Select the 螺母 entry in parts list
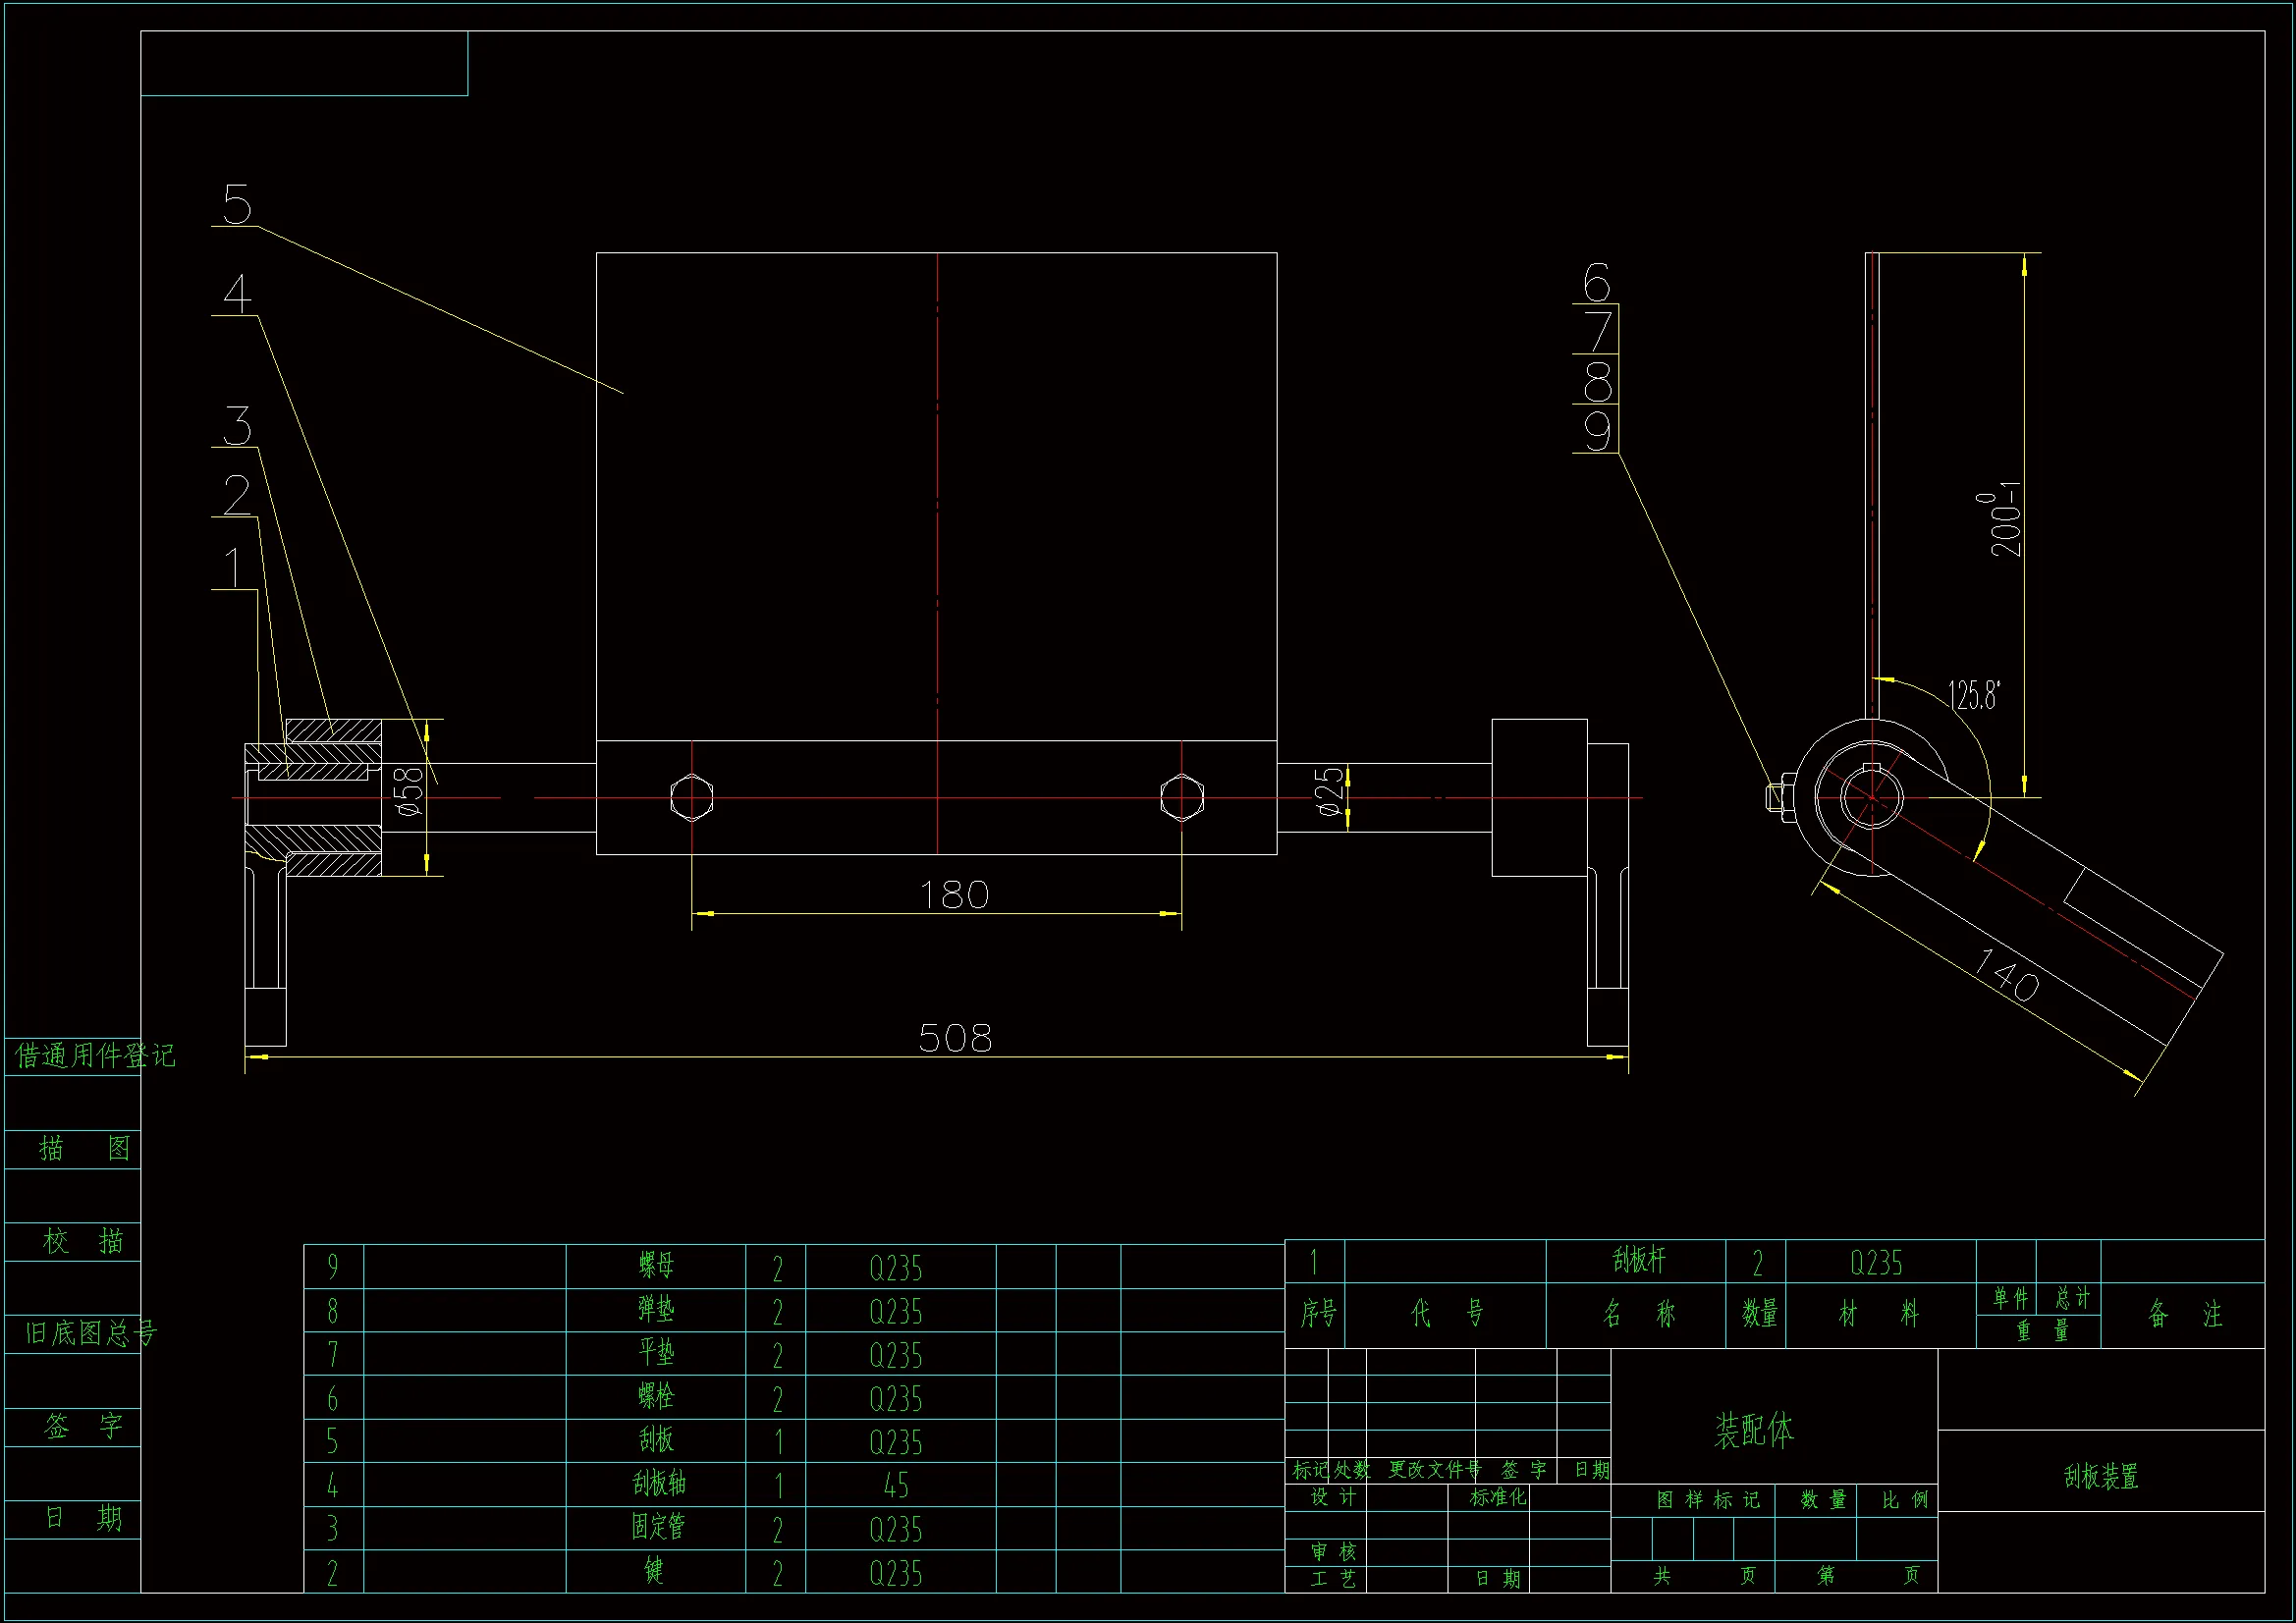This screenshot has width=2296, height=1623. [x=656, y=1266]
